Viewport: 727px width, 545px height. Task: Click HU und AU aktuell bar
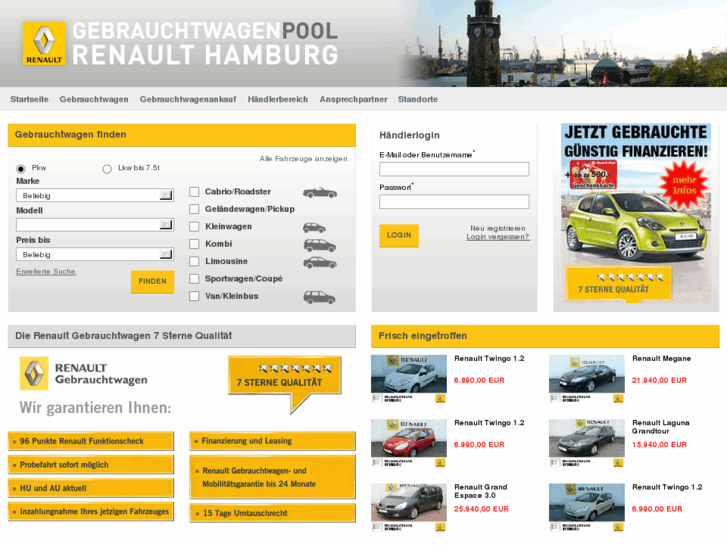click(91, 488)
